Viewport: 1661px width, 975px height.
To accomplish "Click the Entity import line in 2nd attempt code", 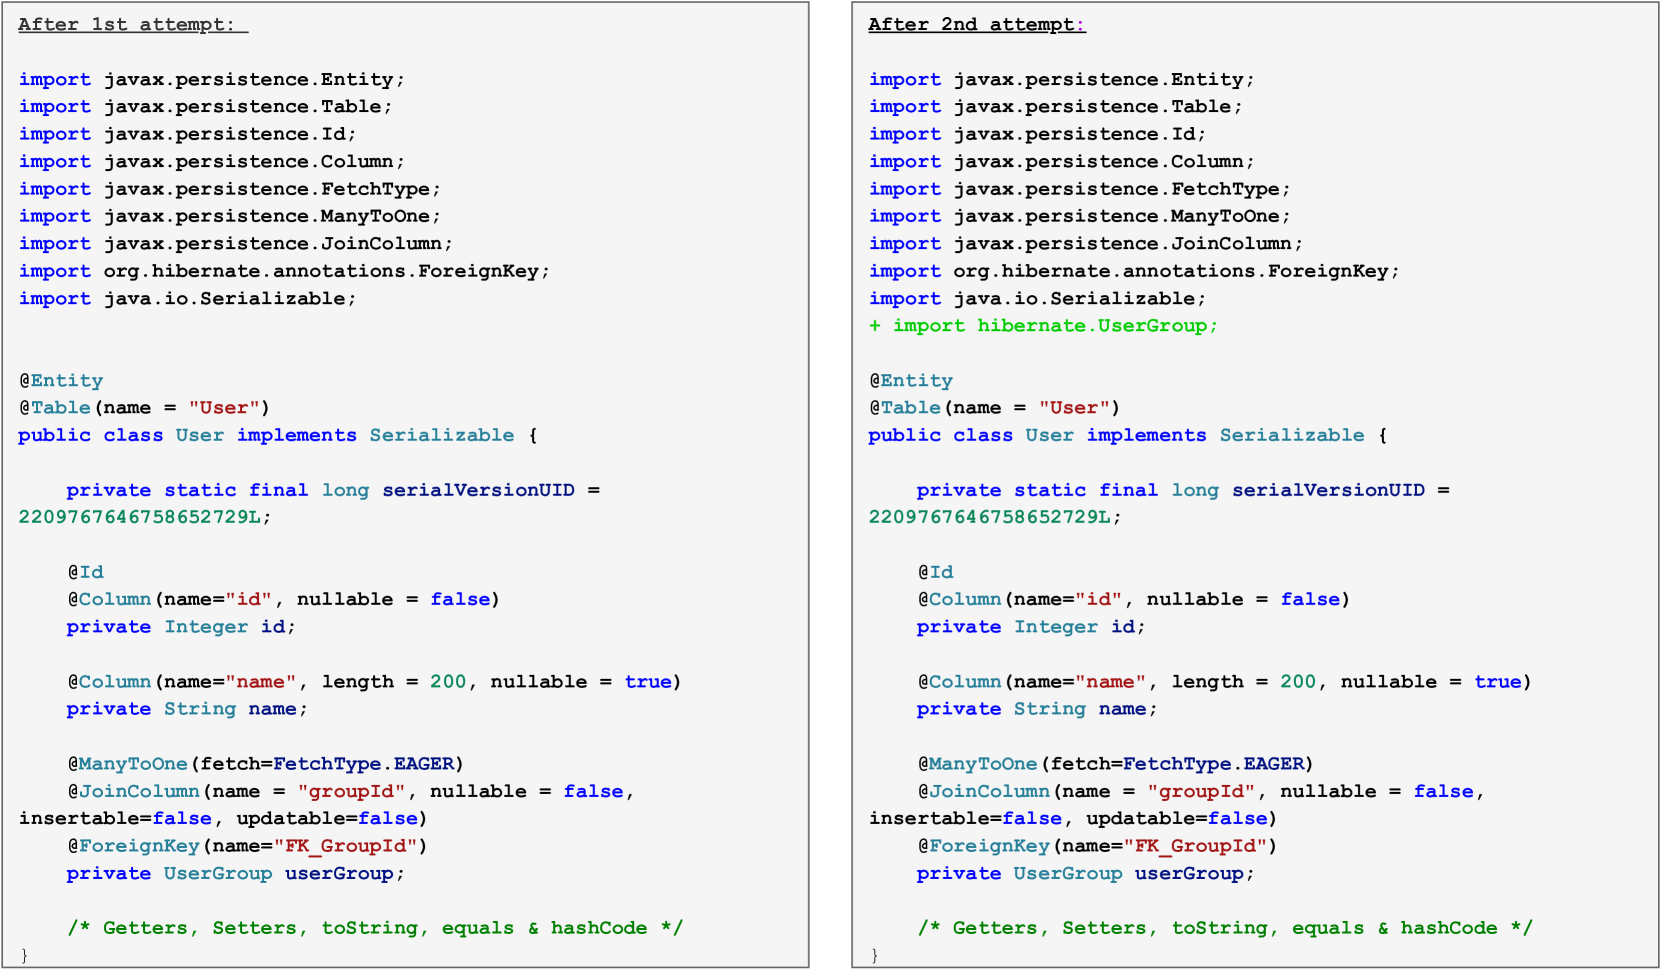I will tap(1062, 79).
